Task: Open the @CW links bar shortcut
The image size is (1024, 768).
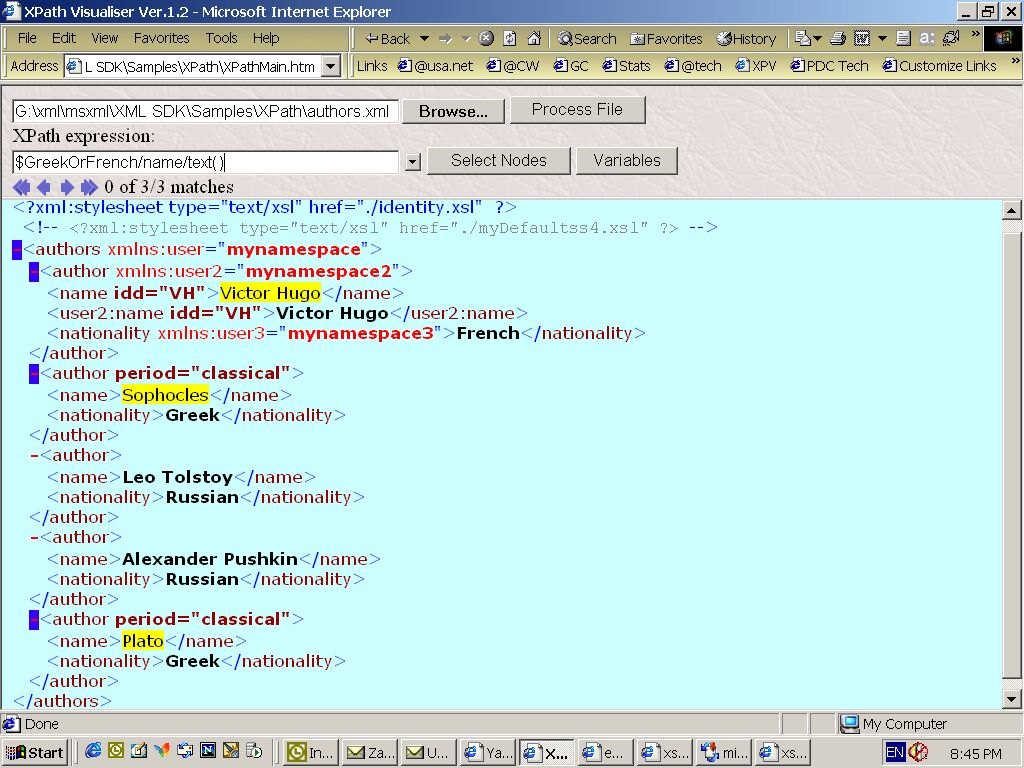Action: [x=513, y=66]
